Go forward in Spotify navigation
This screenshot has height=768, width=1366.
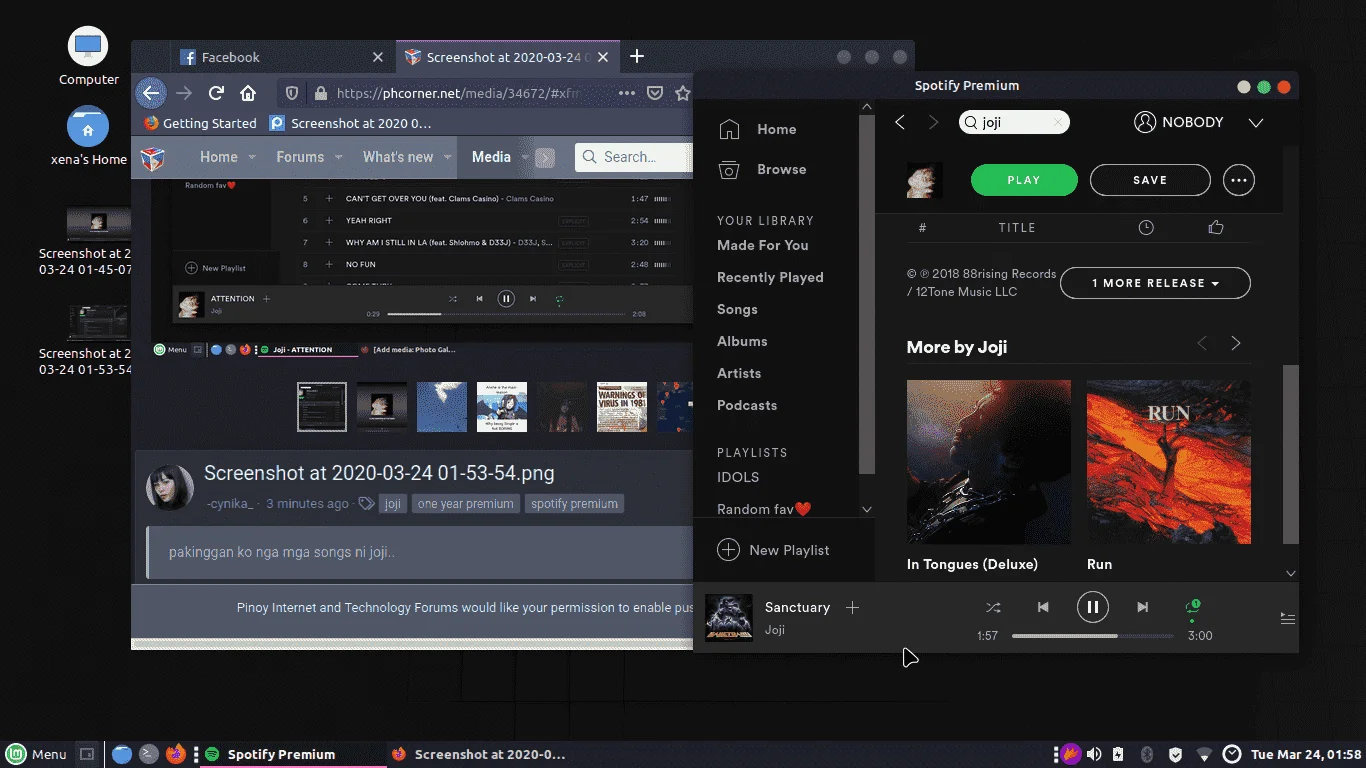934,122
